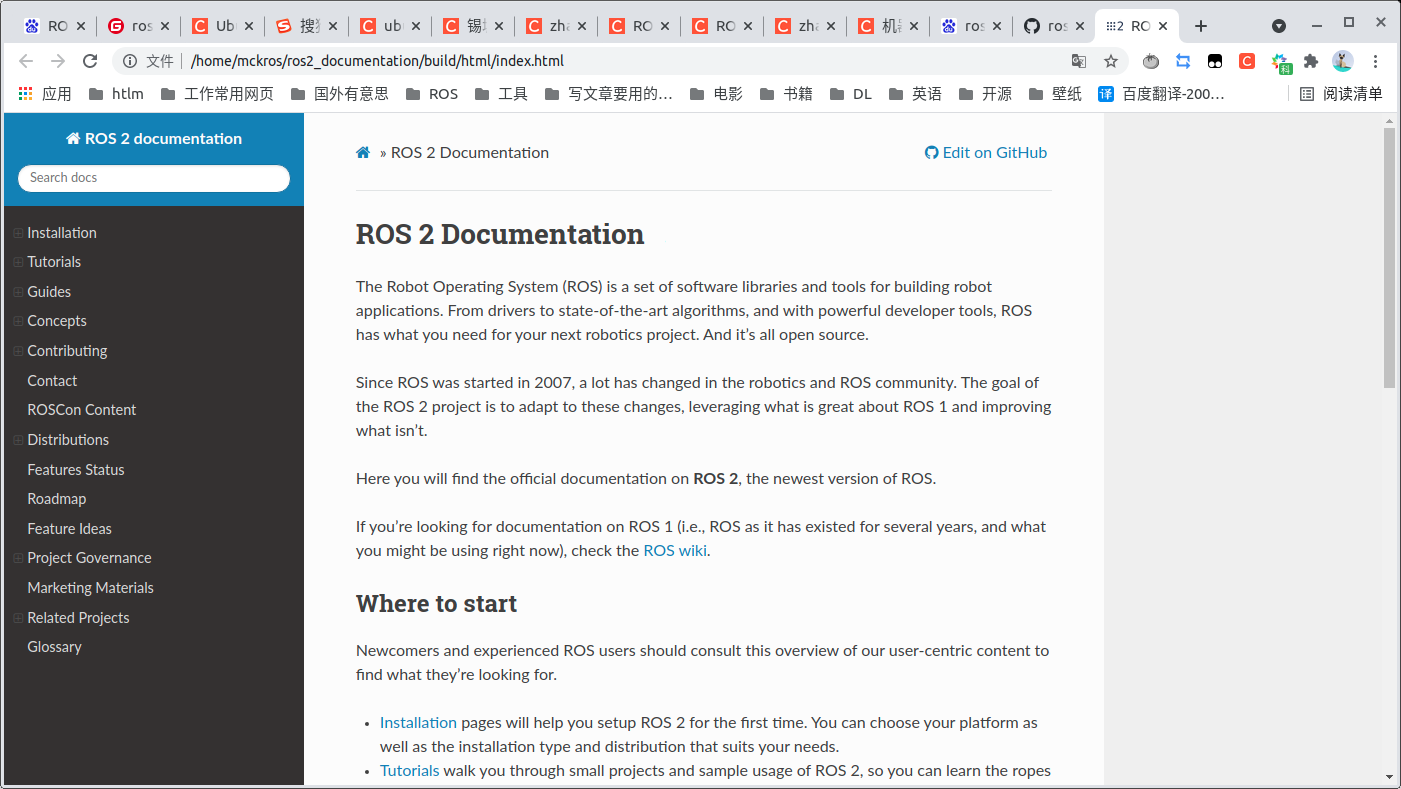
Task: Expand the Installation section in the sidebar
Action: (17, 232)
